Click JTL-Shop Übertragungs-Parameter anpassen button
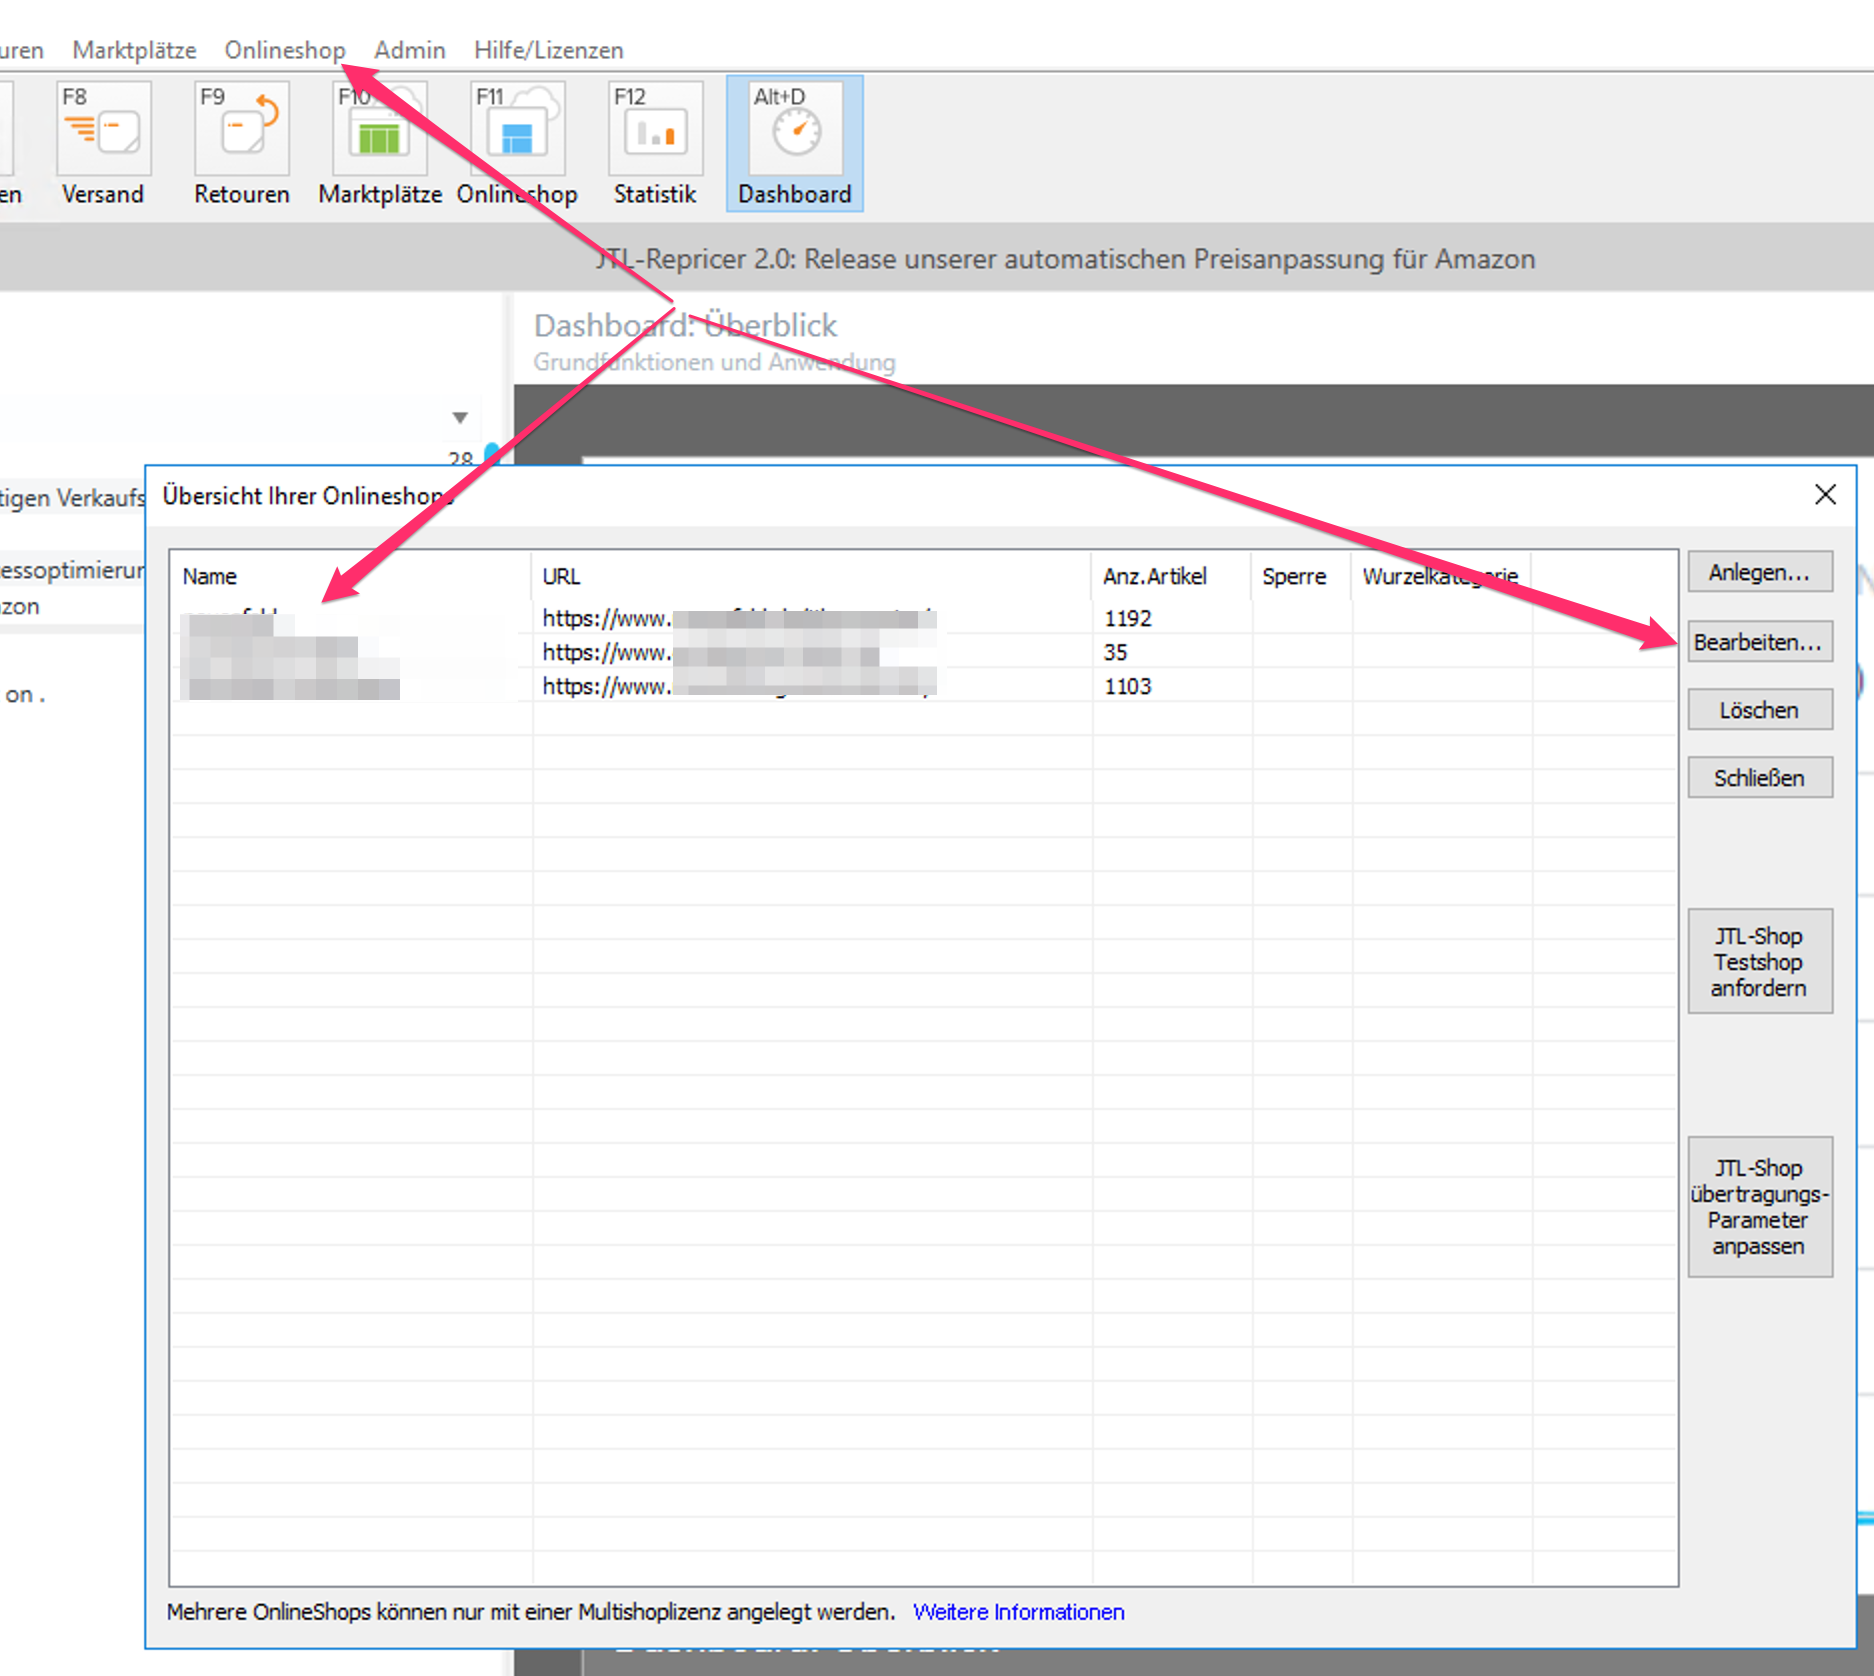 1760,1206
